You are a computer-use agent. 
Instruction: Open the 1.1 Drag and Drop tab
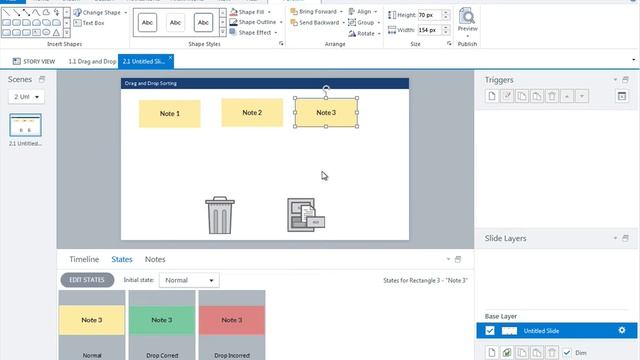92,61
